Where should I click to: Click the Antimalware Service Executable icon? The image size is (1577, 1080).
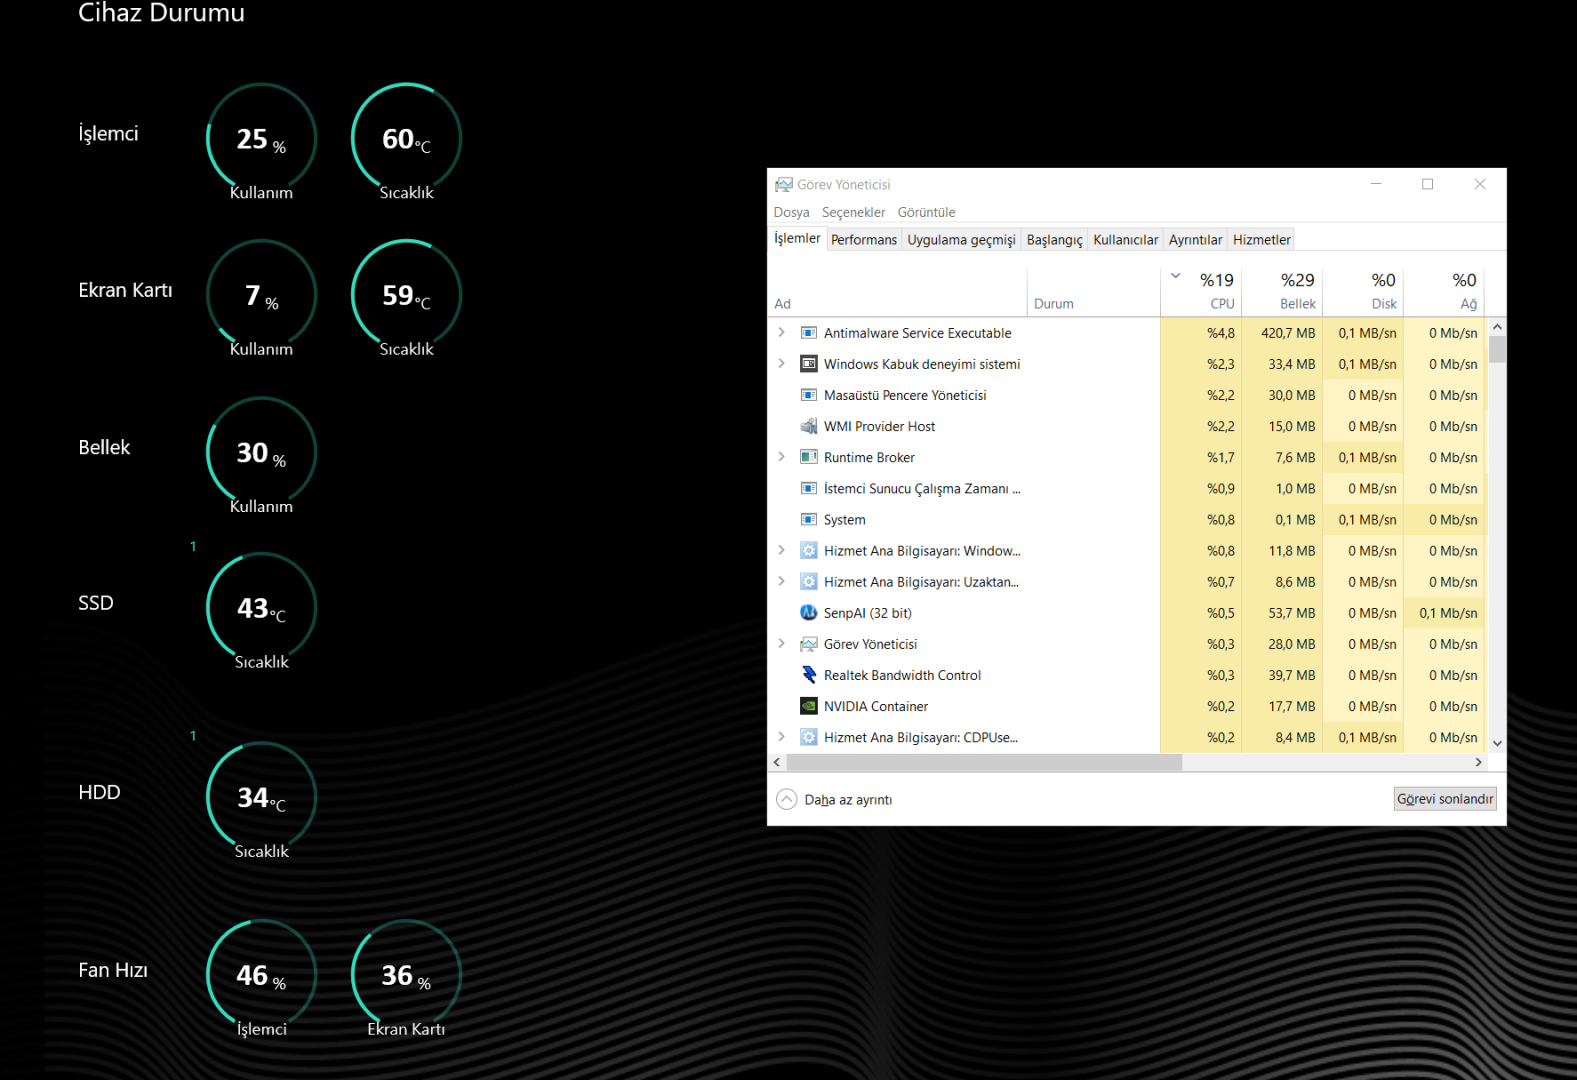(x=809, y=333)
